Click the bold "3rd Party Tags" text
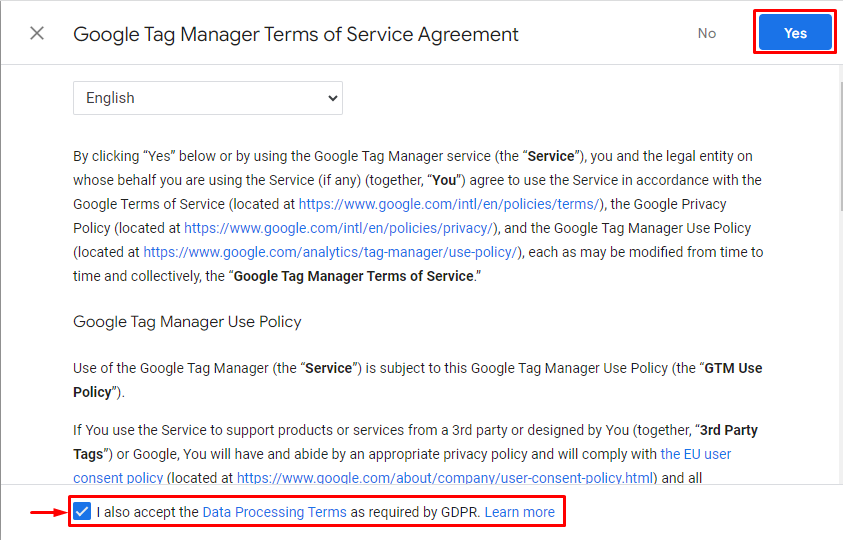Viewport: 843px width, 540px height. (x=728, y=430)
